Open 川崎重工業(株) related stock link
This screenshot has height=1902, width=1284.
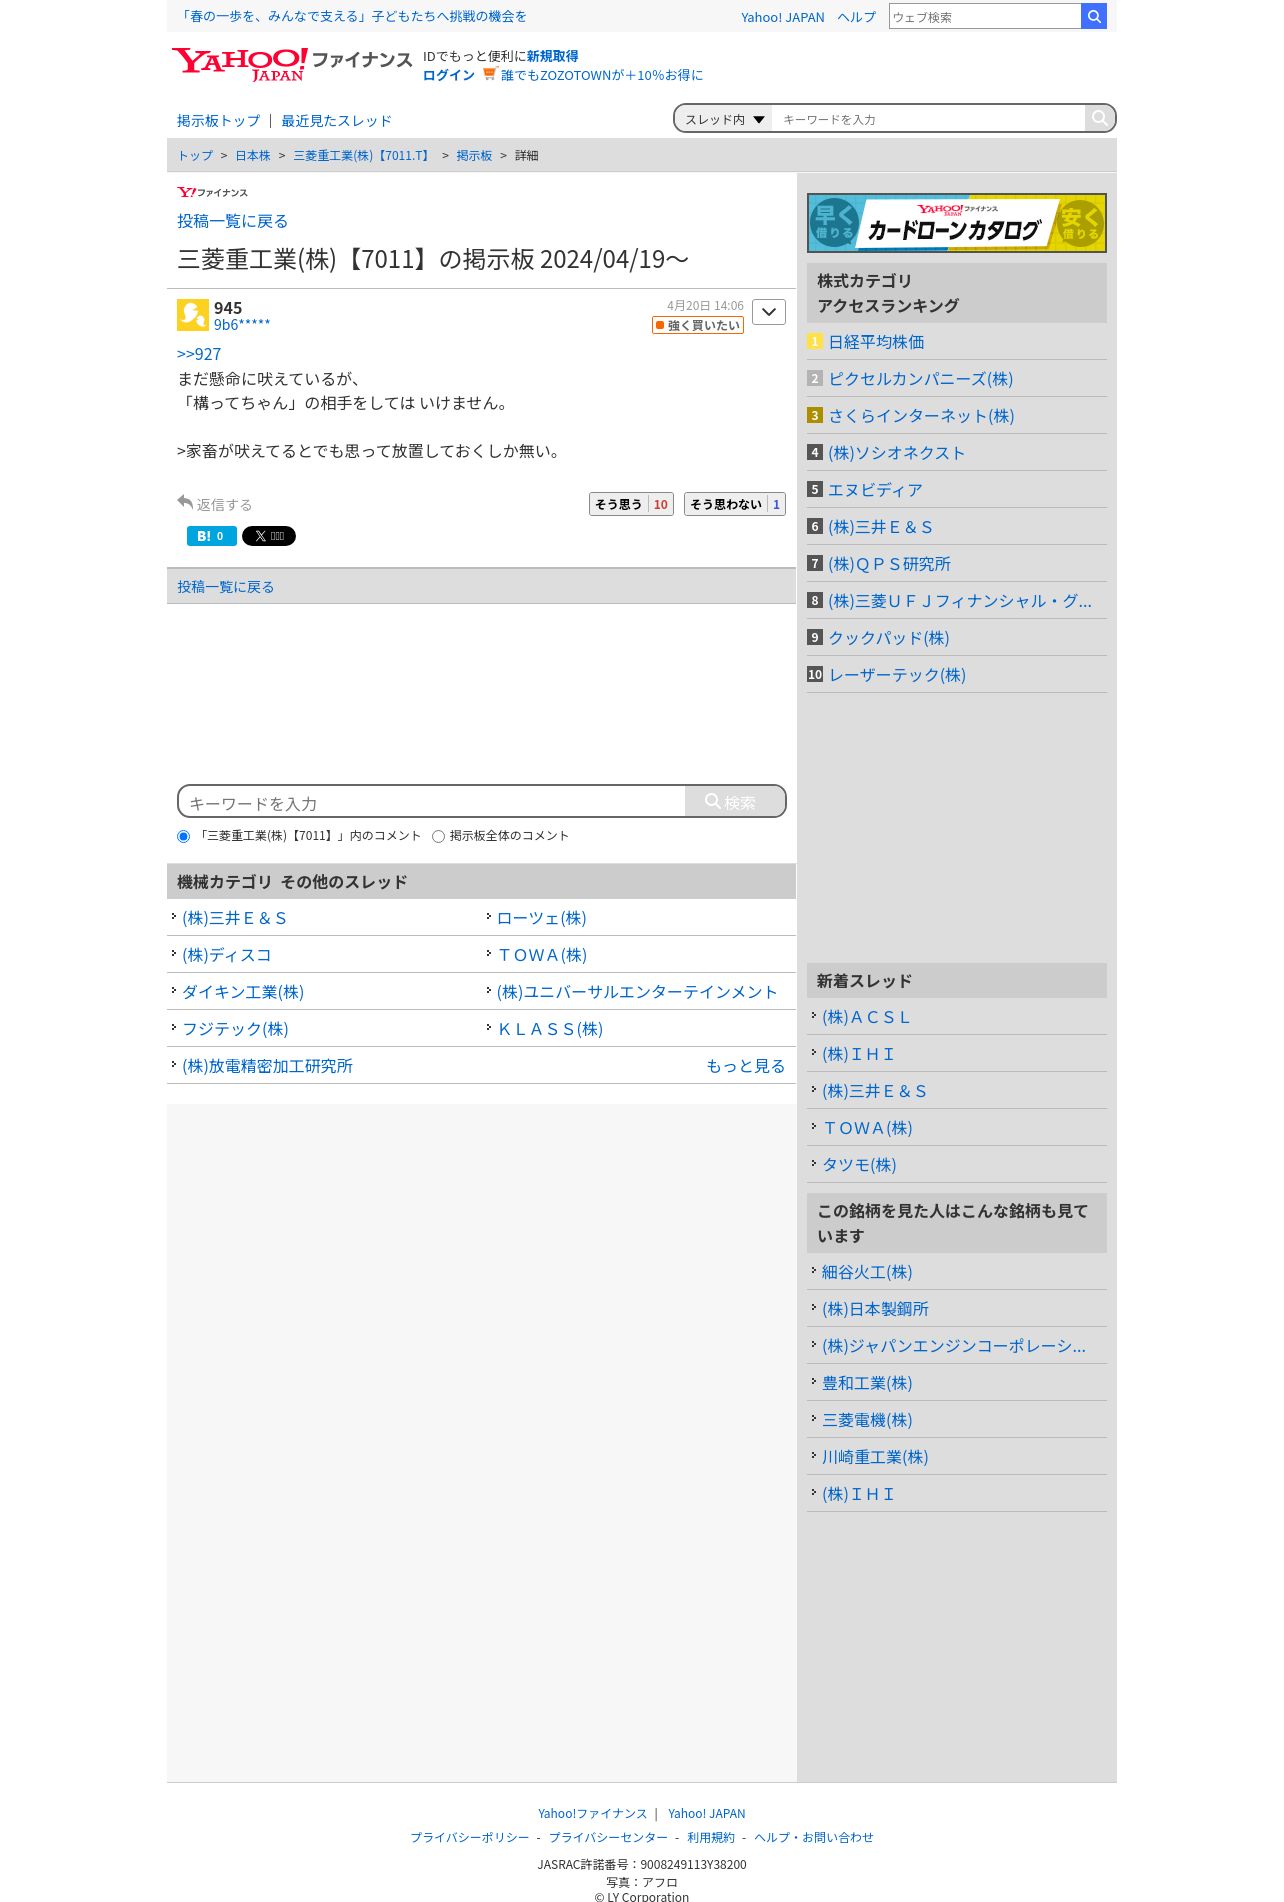click(875, 1457)
